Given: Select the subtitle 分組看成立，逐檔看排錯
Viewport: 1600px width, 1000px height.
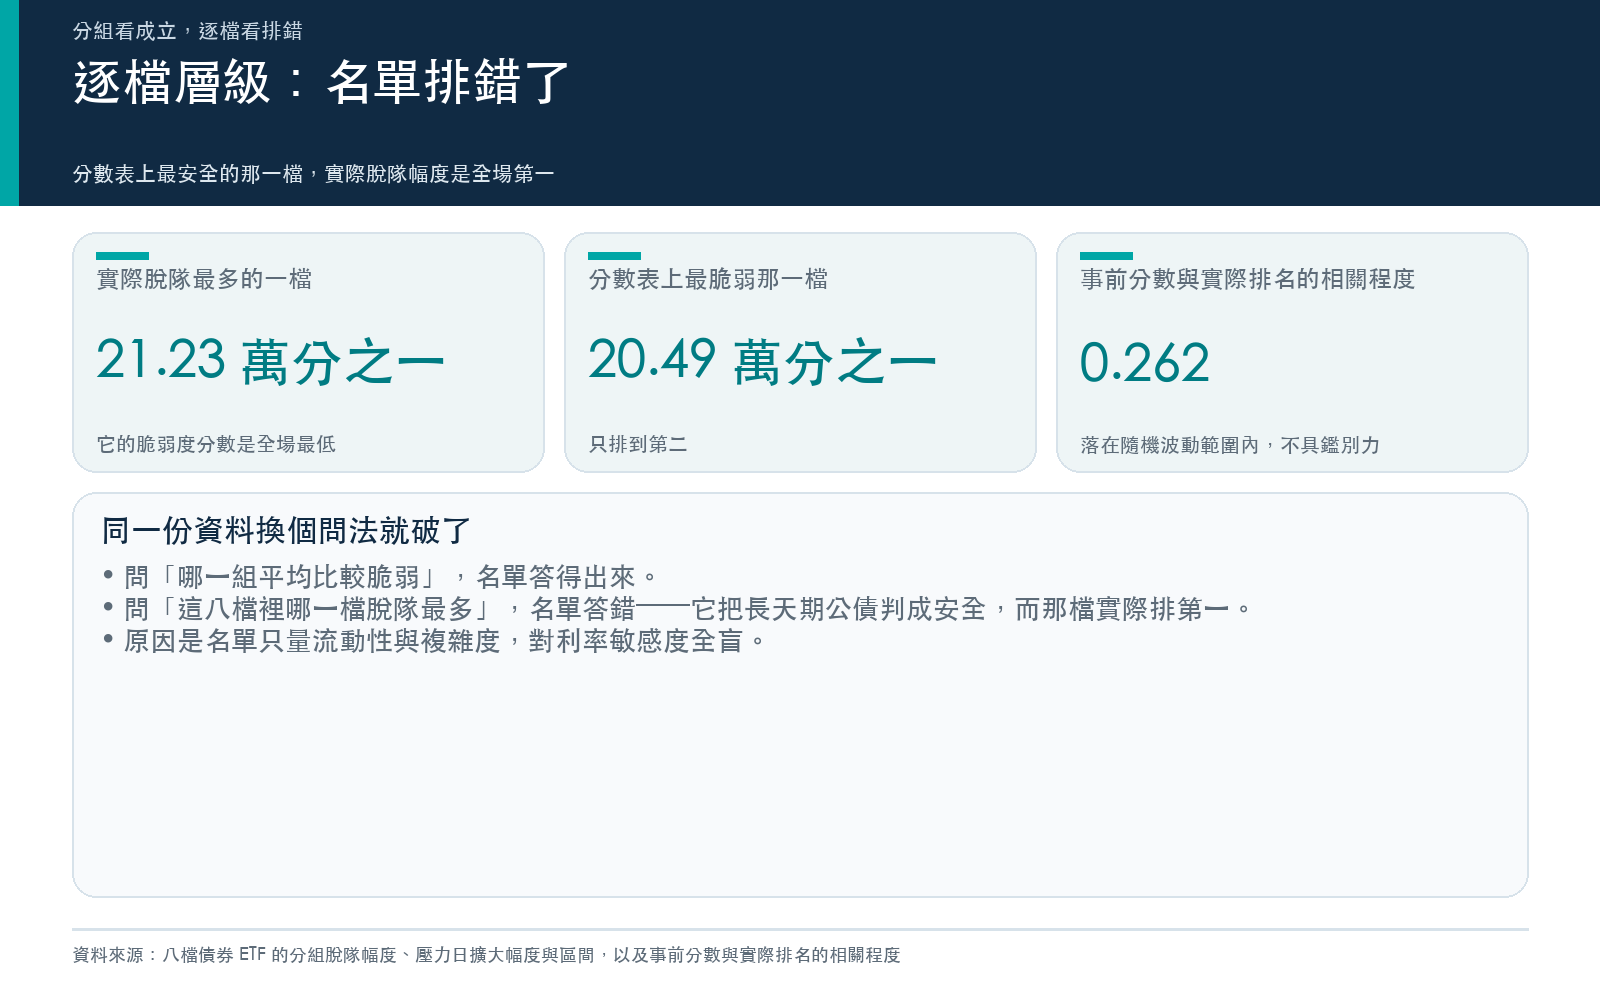Looking at the screenshot, I should pos(188,31).
